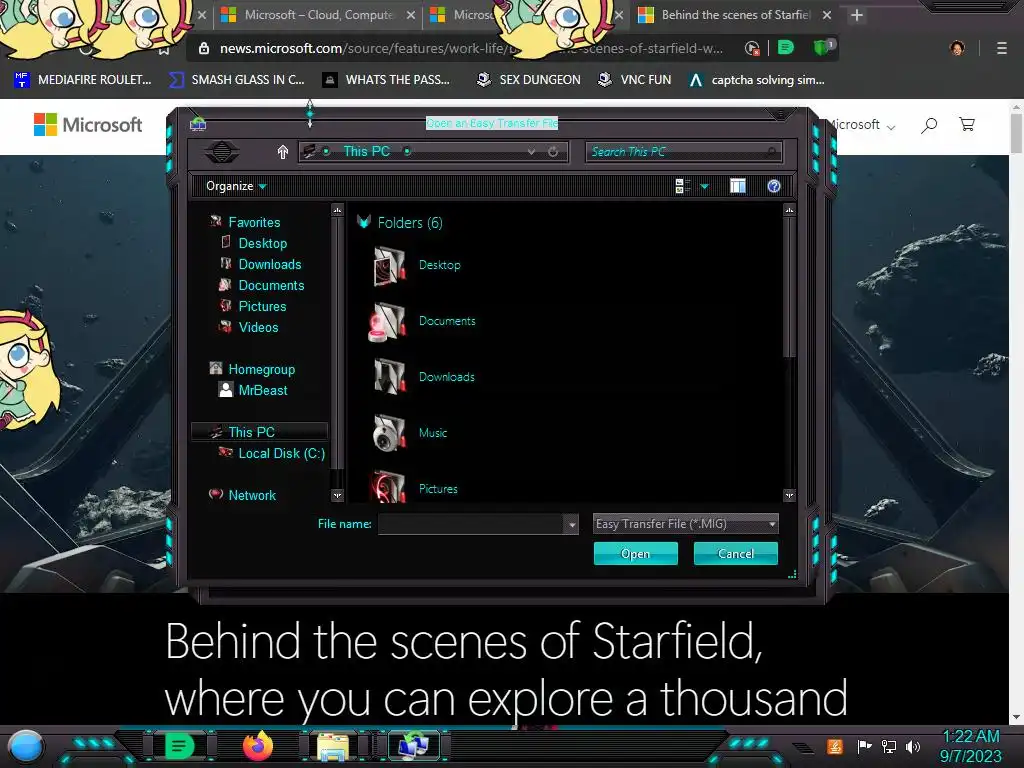Open the browser profile avatar icon
This screenshot has width=1024, height=768.
957,48
